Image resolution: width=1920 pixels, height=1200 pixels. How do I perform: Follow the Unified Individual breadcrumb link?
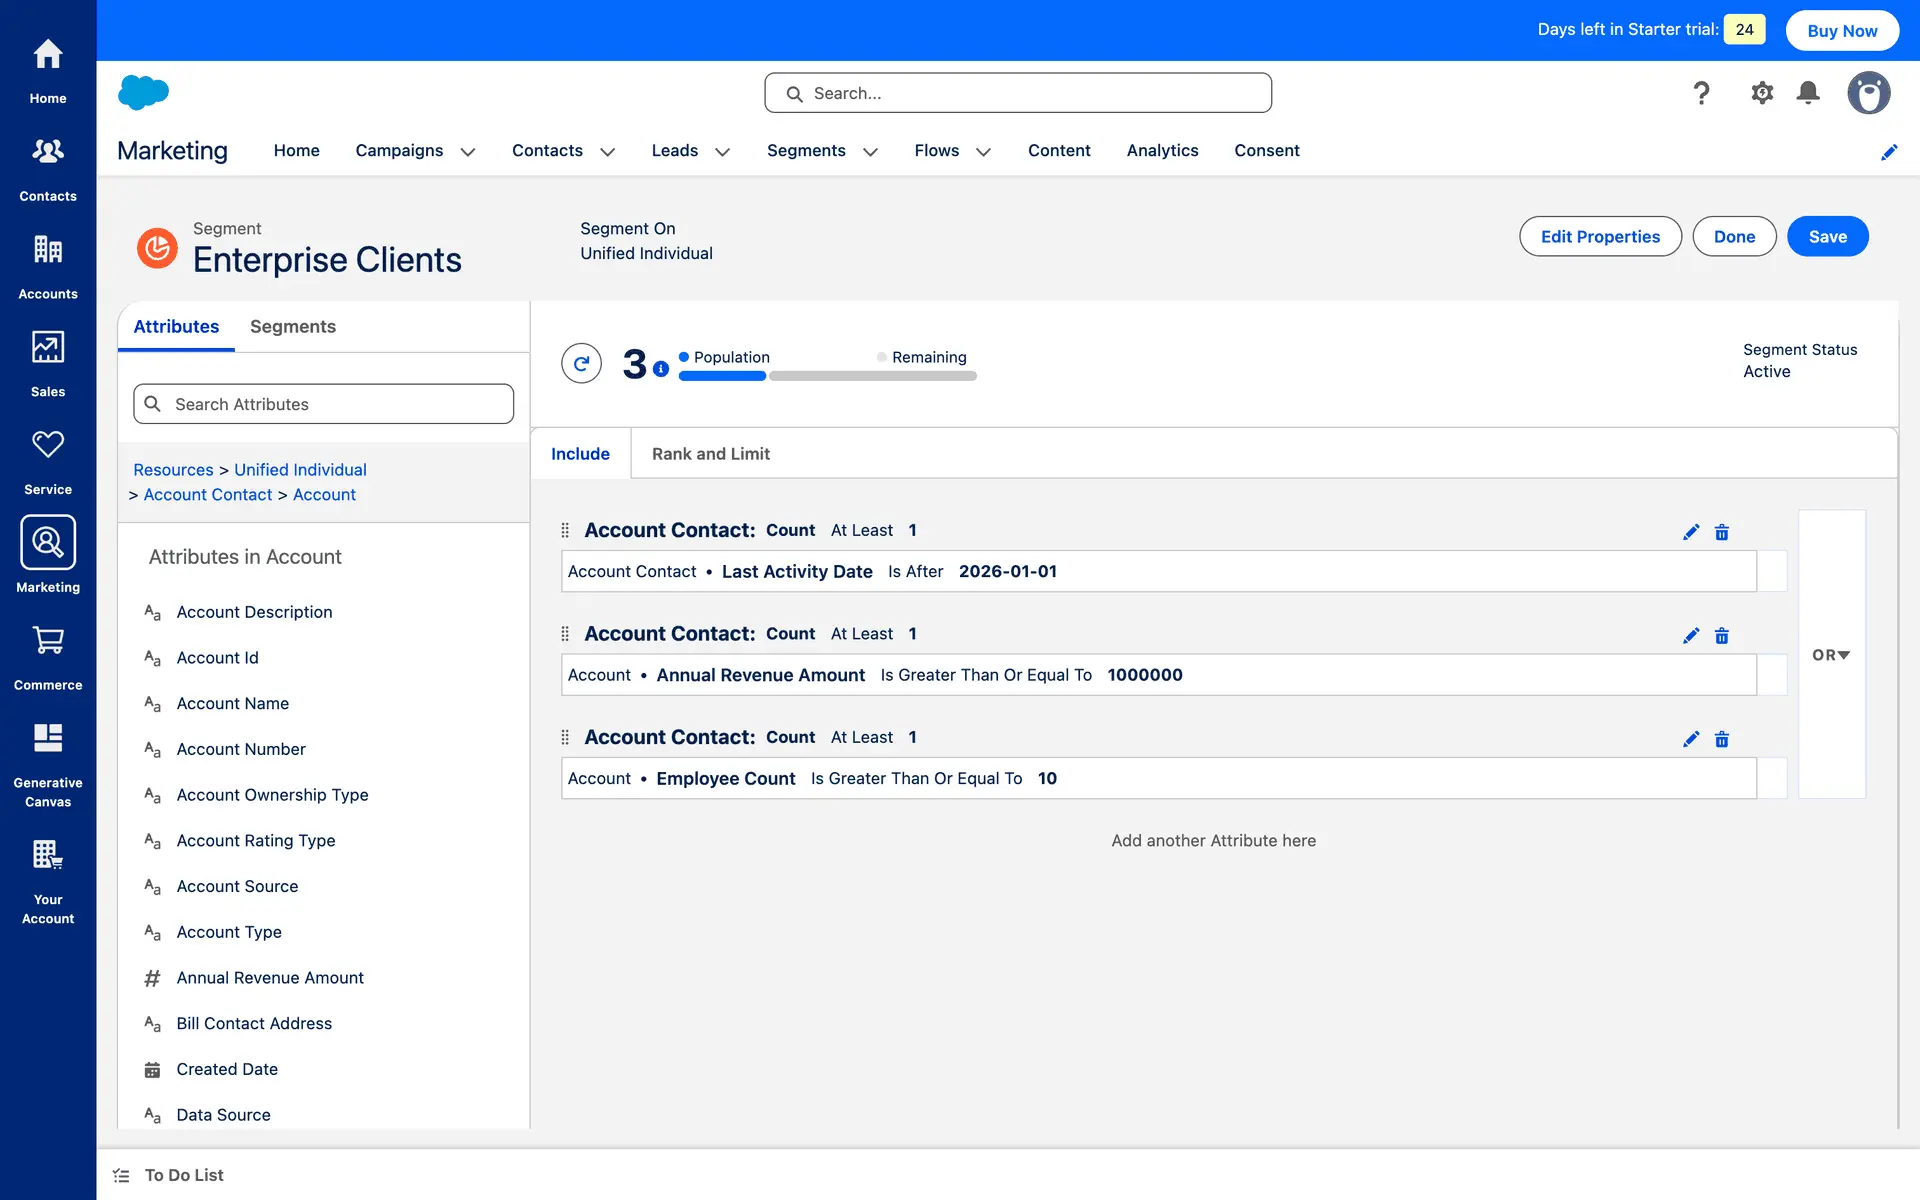click(300, 470)
